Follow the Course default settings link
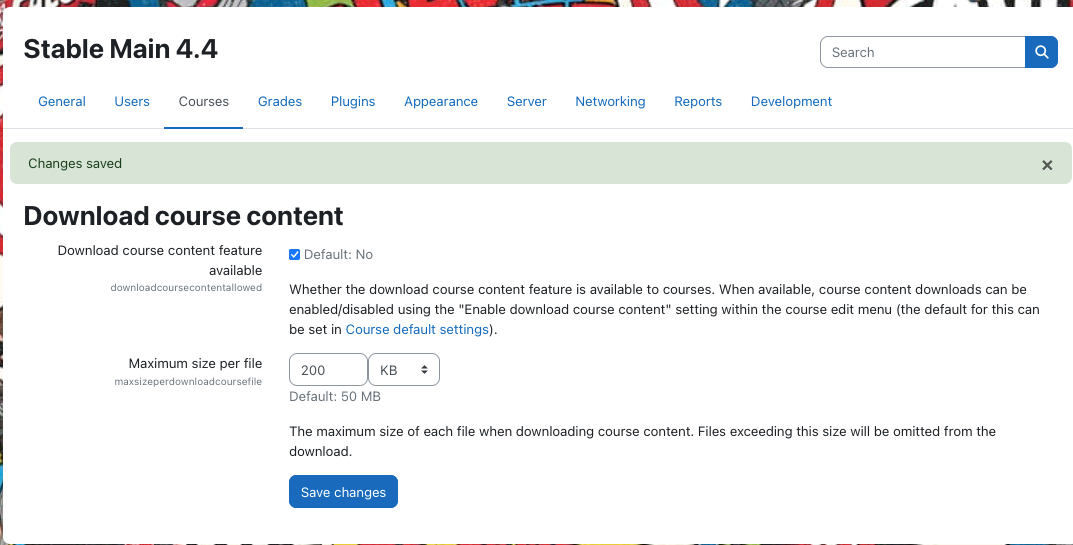Screen dimensions: 1073x545 (417, 329)
